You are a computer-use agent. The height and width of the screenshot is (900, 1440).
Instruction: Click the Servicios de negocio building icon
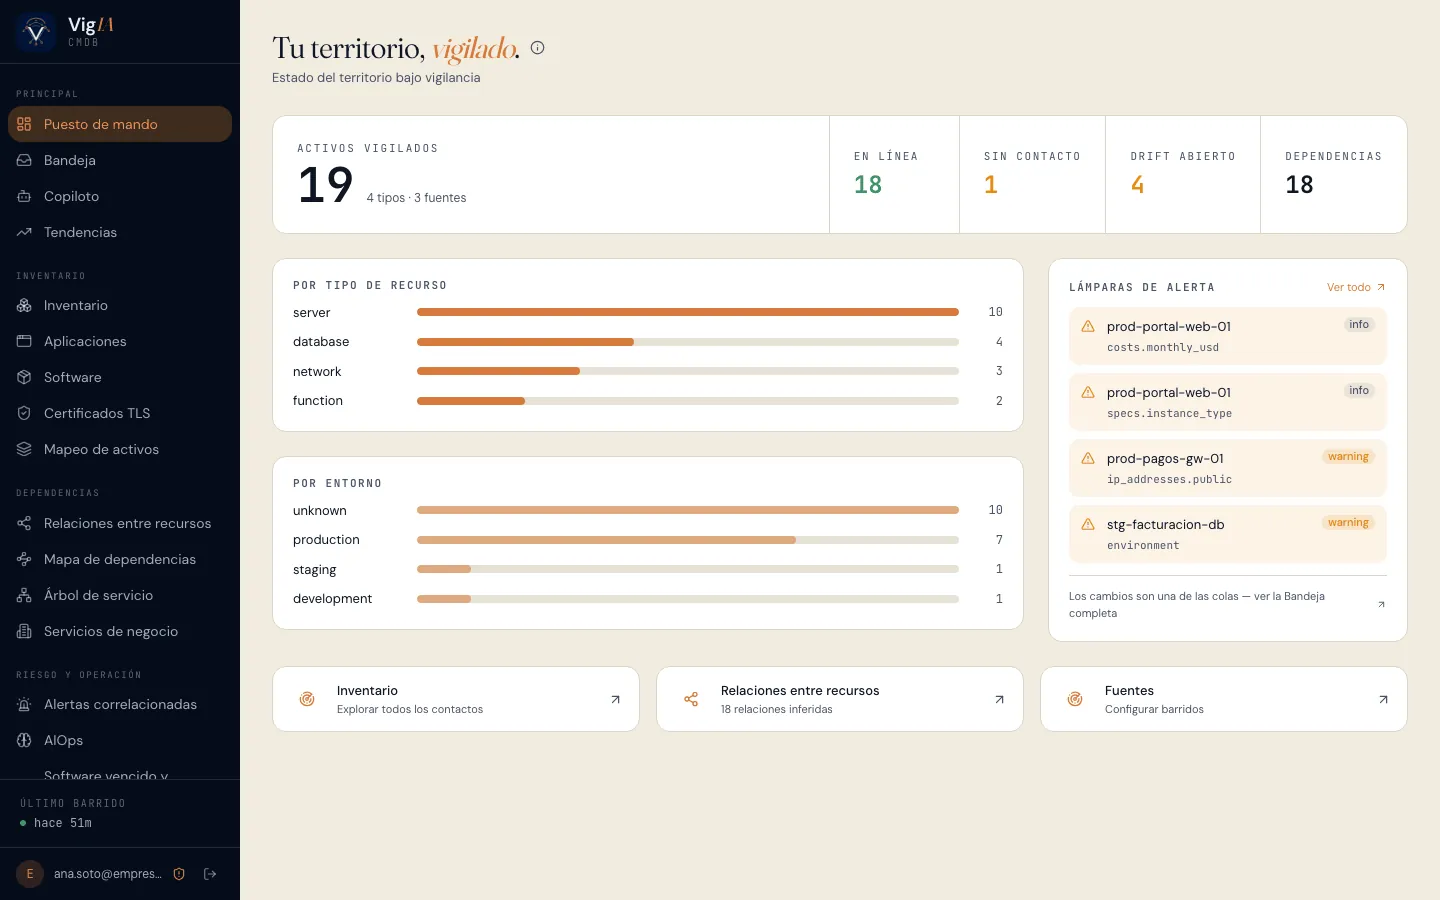(x=24, y=631)
